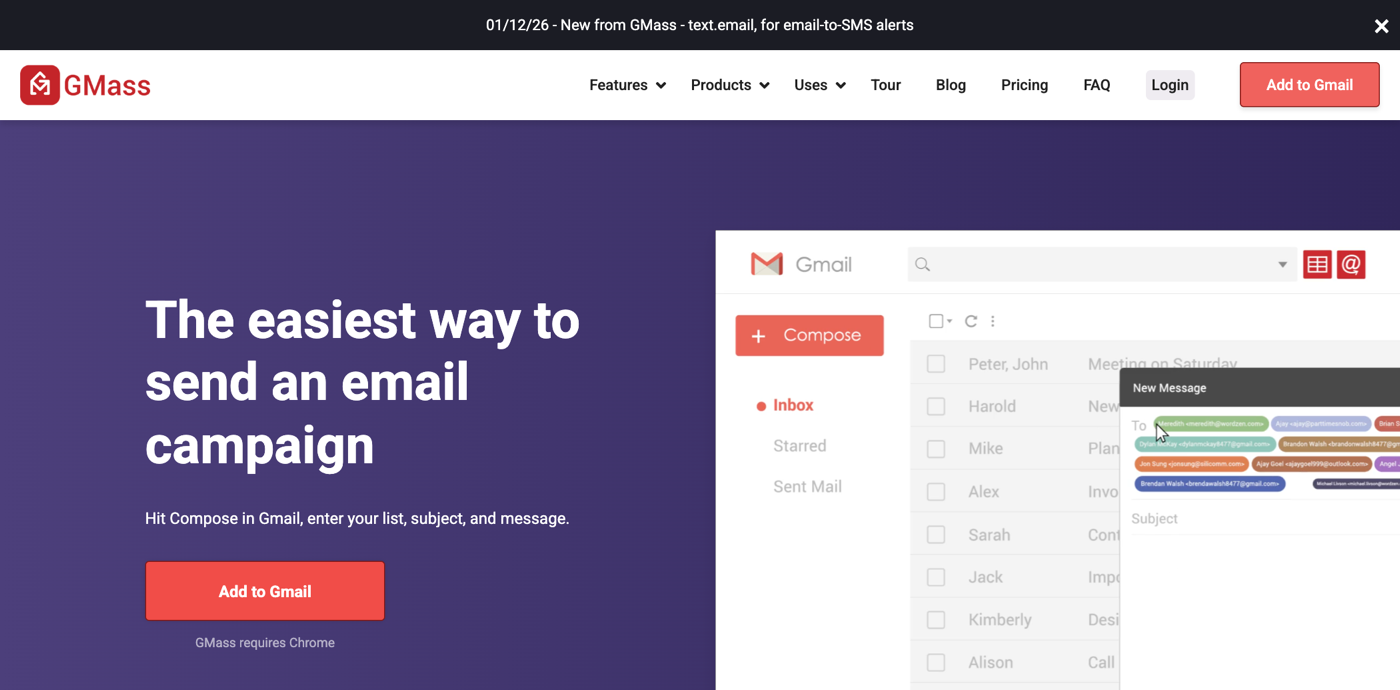
Task: Click the blue Brendan Walsh recipient chip
Action: pos(1210,484)
